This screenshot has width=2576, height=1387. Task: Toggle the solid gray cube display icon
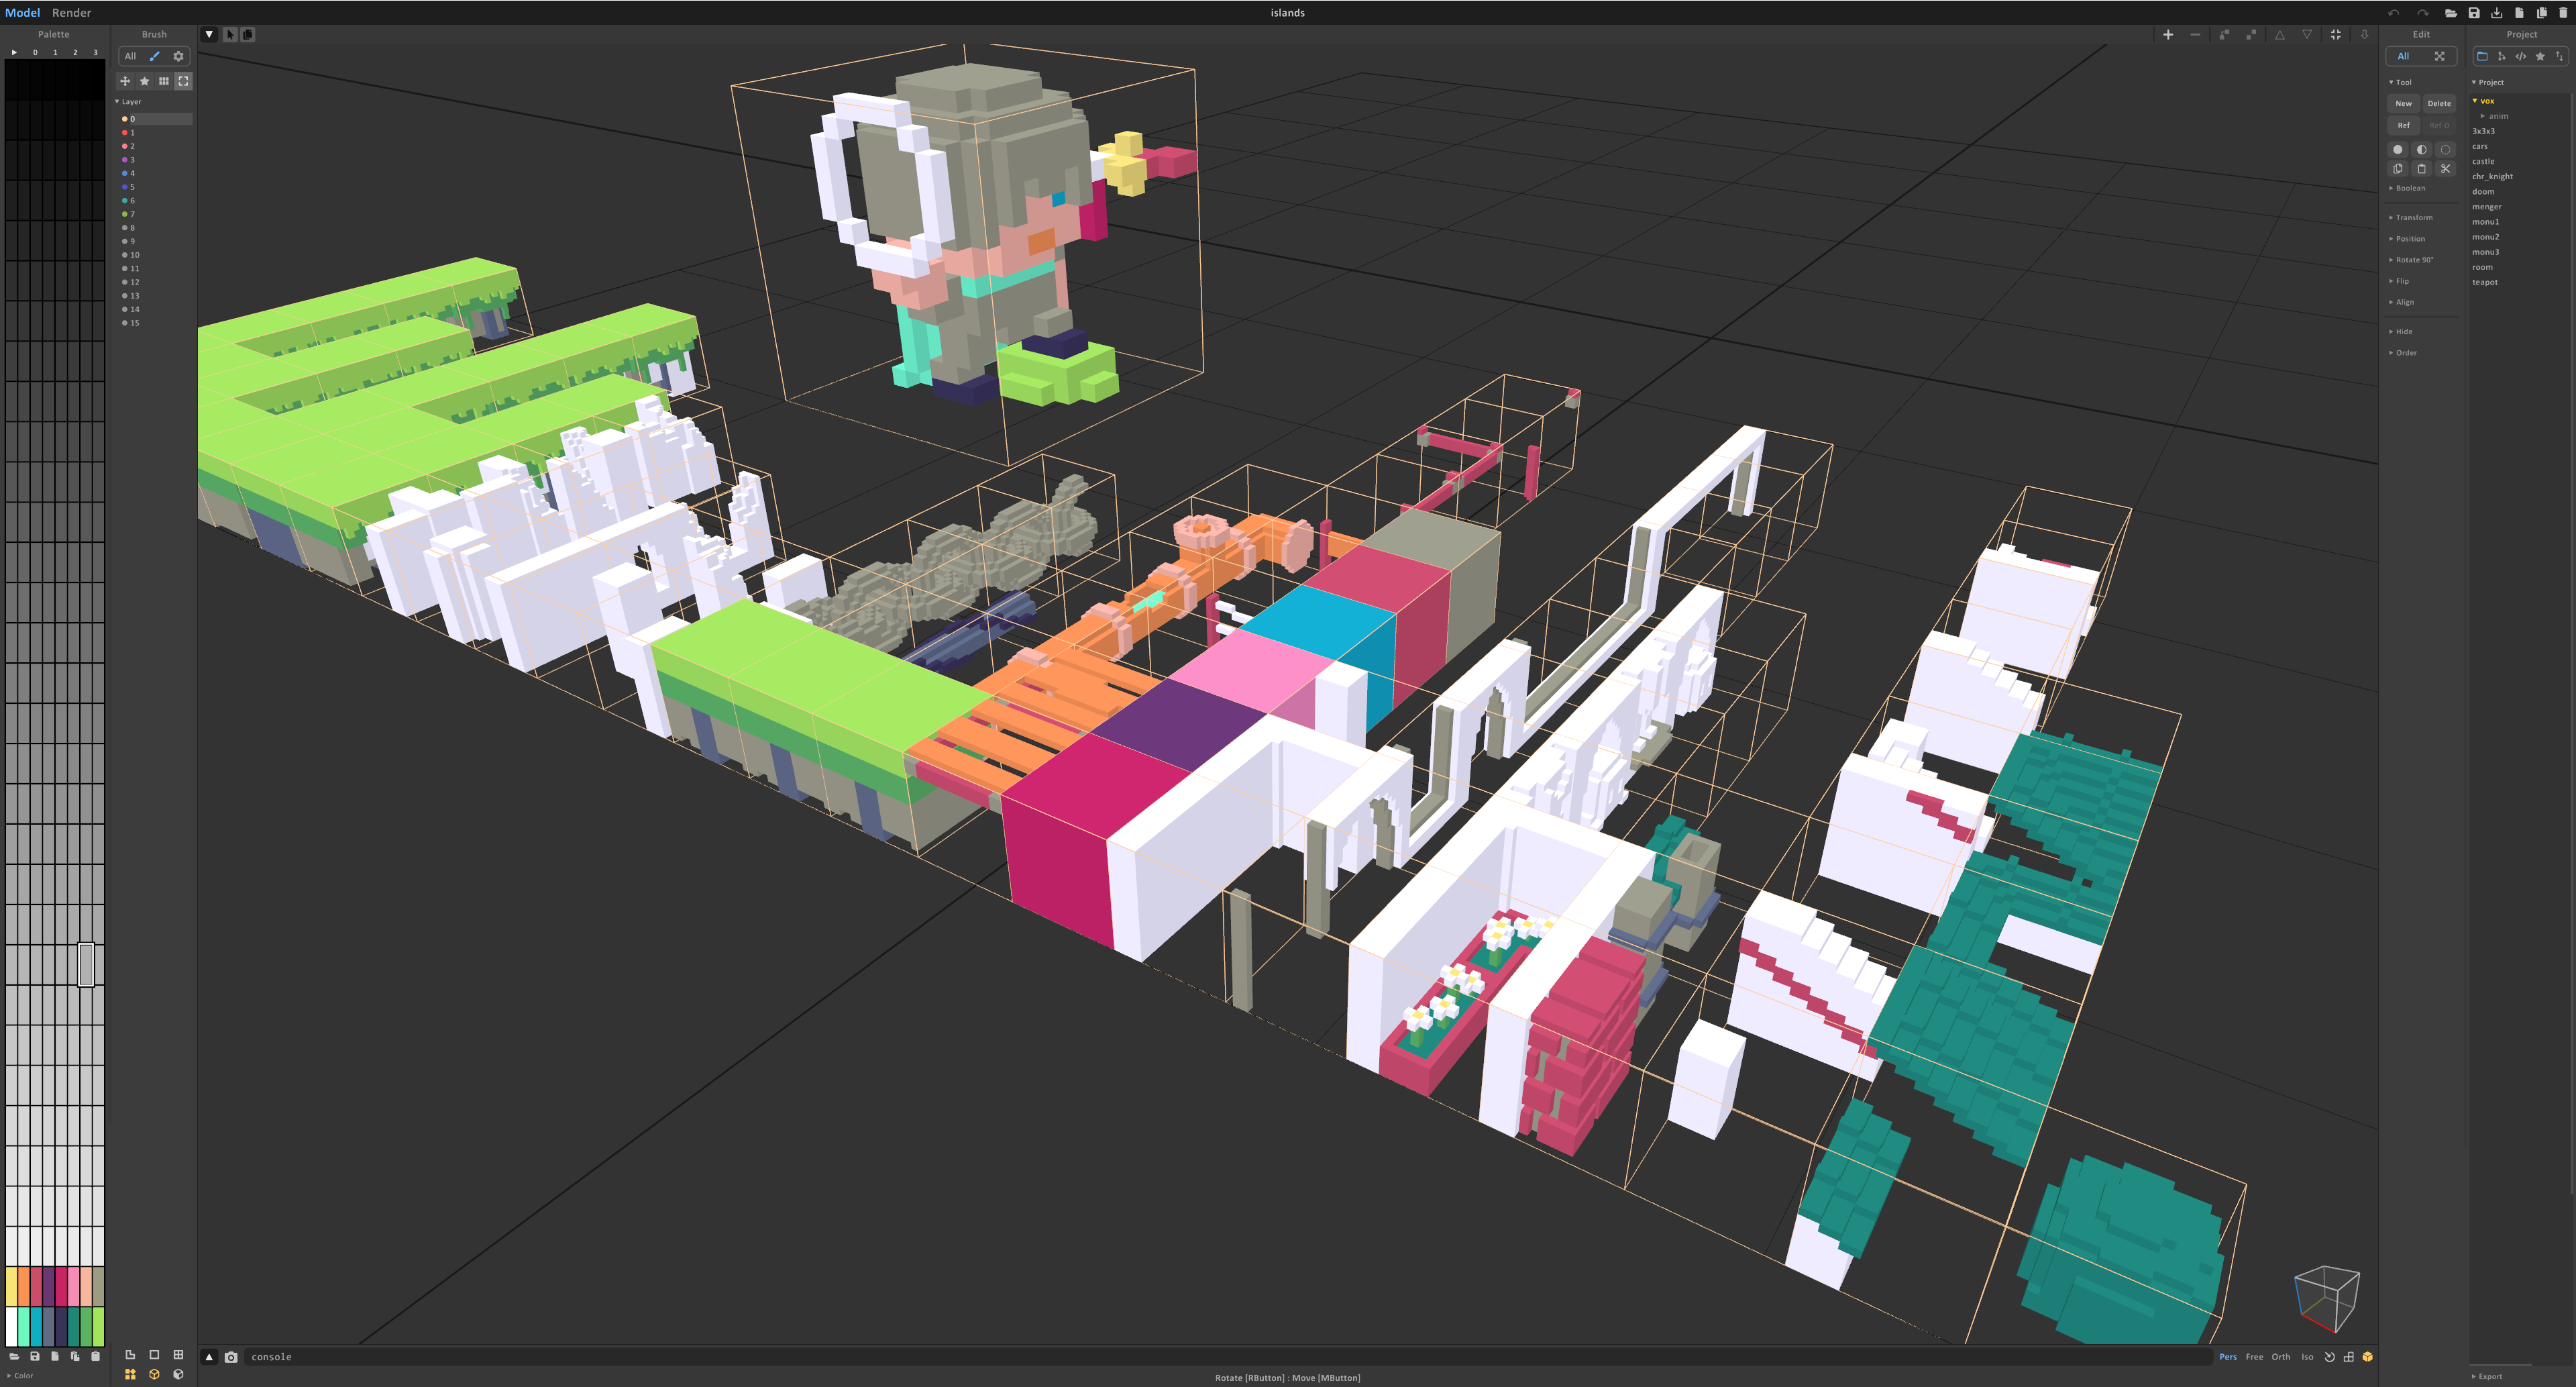[x=178, y=1374]
